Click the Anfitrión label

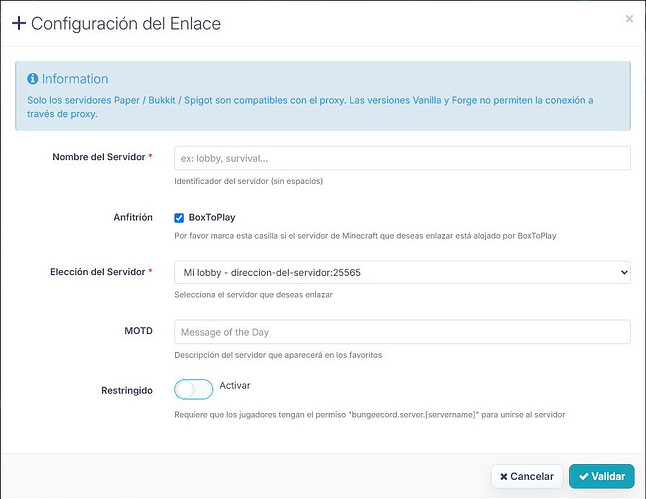click(x=133, y=217)
